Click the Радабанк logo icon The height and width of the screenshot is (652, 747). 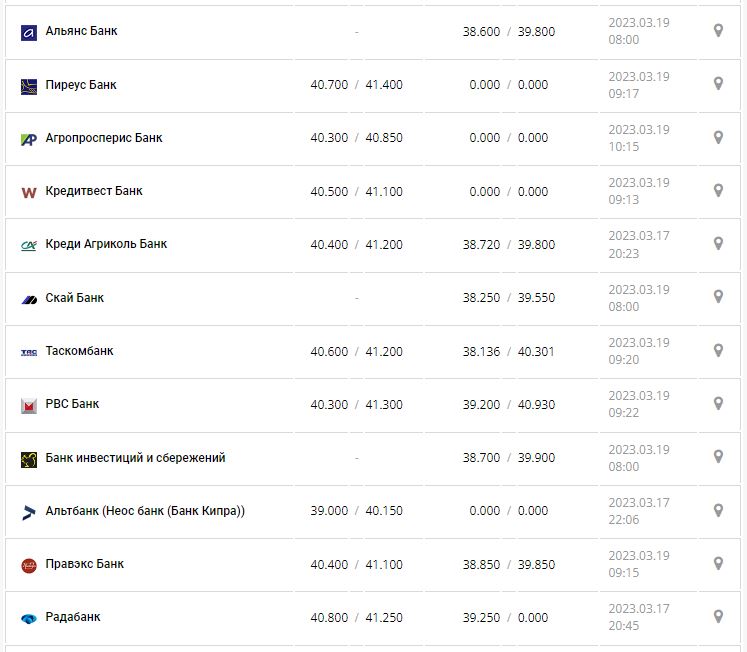(x=28, y=618)
